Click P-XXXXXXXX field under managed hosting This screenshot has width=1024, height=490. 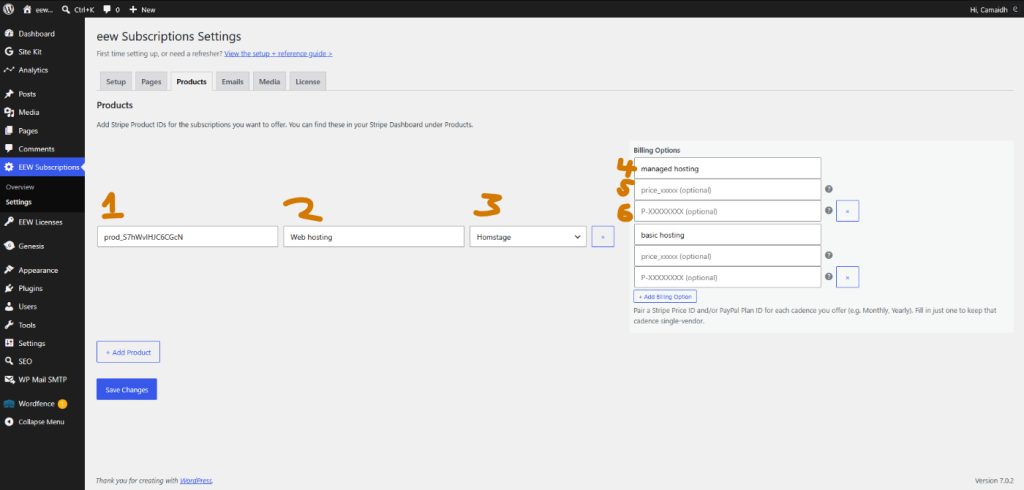727,211
